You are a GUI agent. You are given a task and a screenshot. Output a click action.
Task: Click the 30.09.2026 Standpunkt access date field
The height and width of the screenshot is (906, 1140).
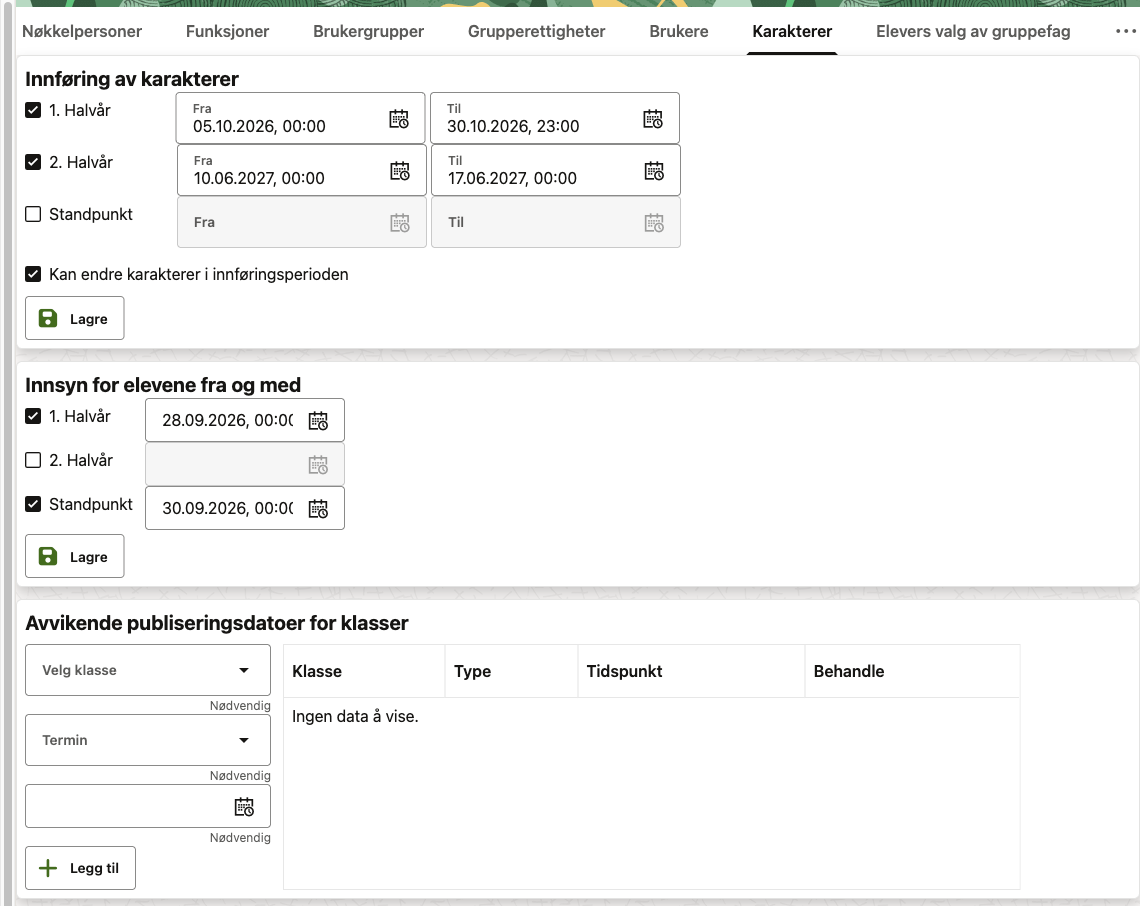245,508
